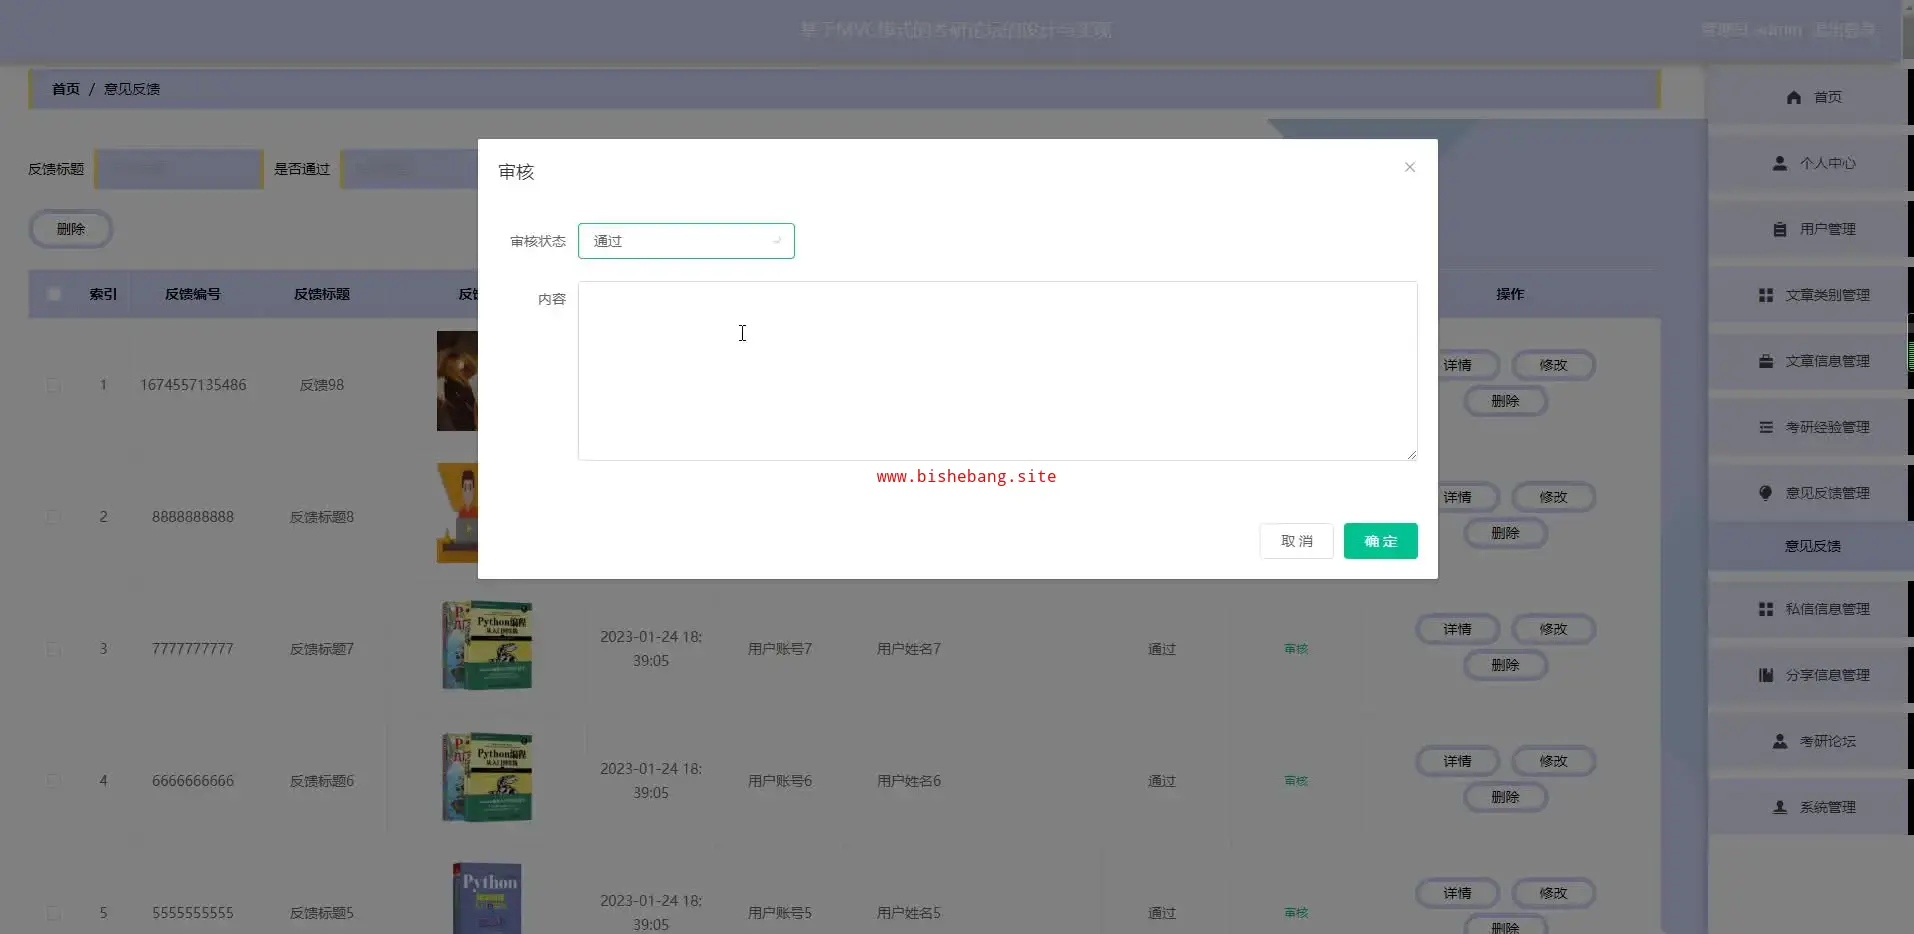
Task: Click the 反馈编号 column header
Action: click(193, 294)
